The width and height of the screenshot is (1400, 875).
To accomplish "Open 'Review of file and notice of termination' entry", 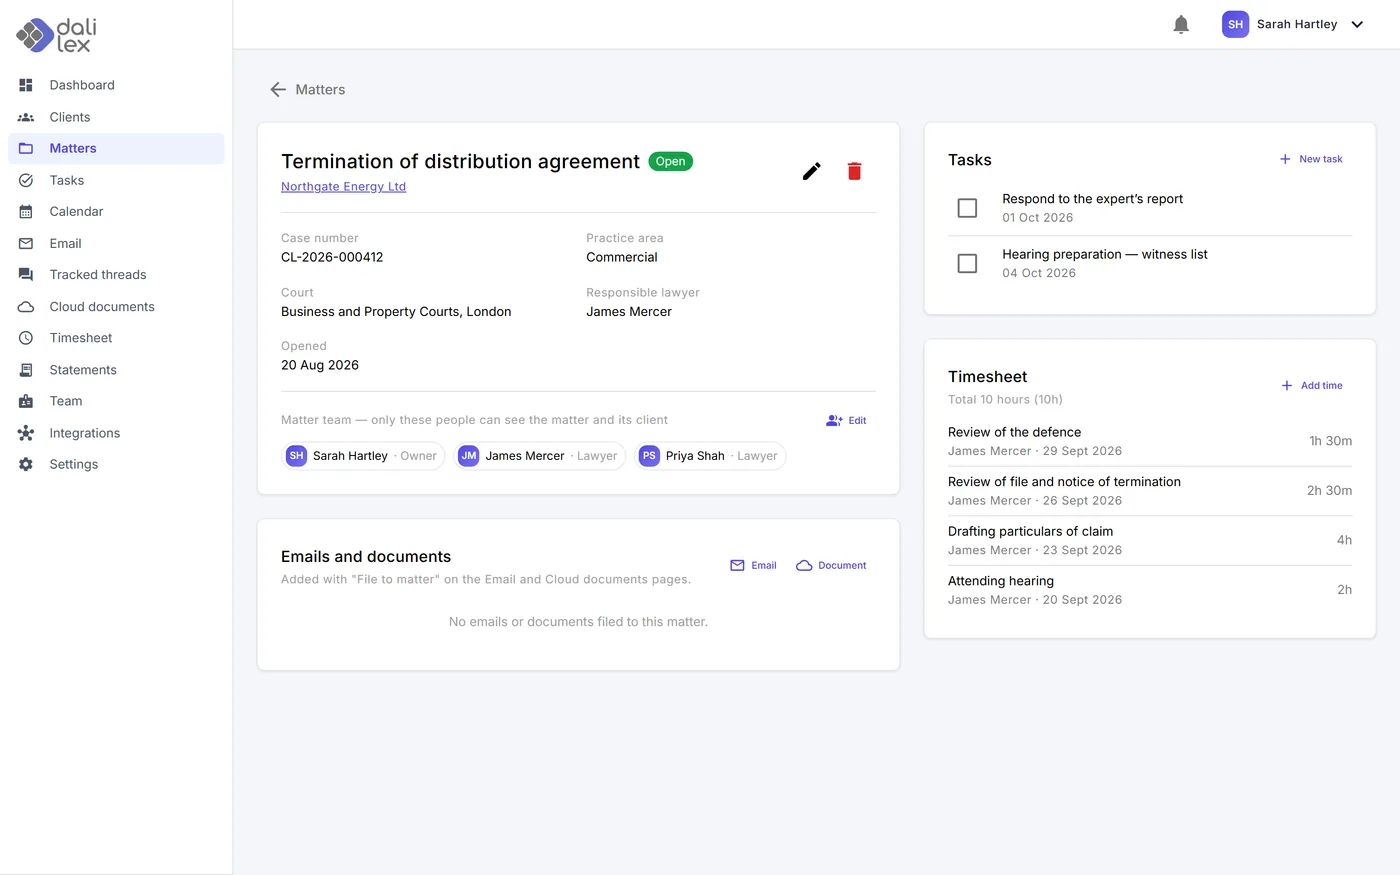I will tap(1150, 491).
